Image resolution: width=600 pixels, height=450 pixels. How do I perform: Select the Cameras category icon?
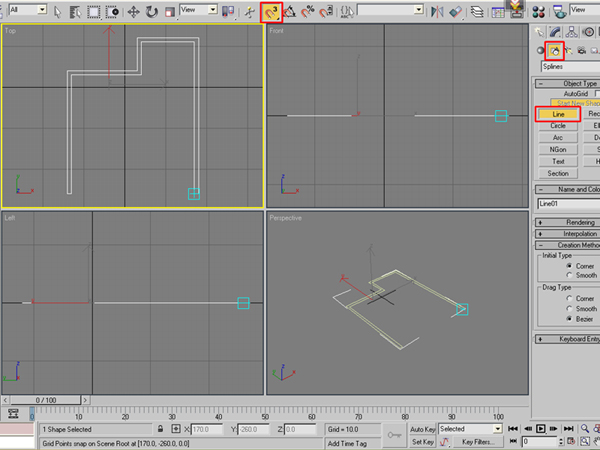click(582, 50)
